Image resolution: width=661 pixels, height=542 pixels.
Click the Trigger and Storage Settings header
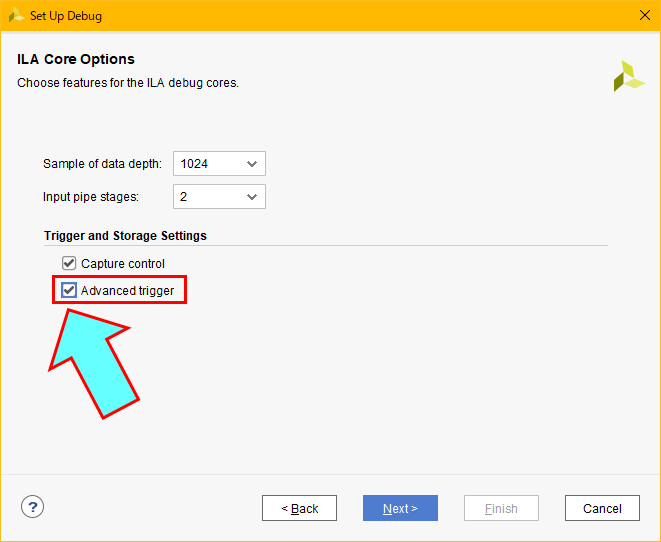[125, 236]
